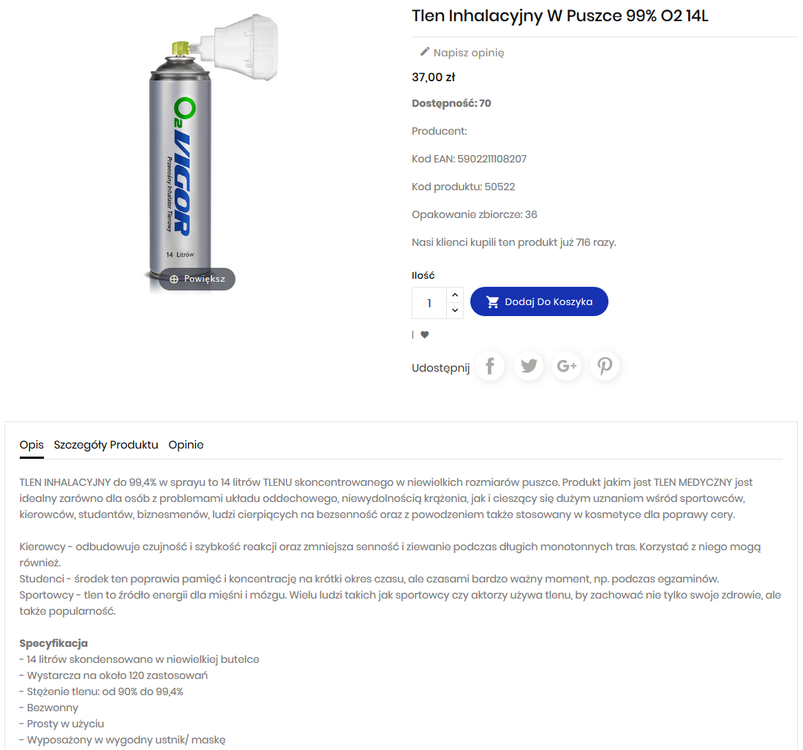Screen dimensions: 803x750
Task: Switch to Szczegóły Produktu tab
Action: coord(106,445)
